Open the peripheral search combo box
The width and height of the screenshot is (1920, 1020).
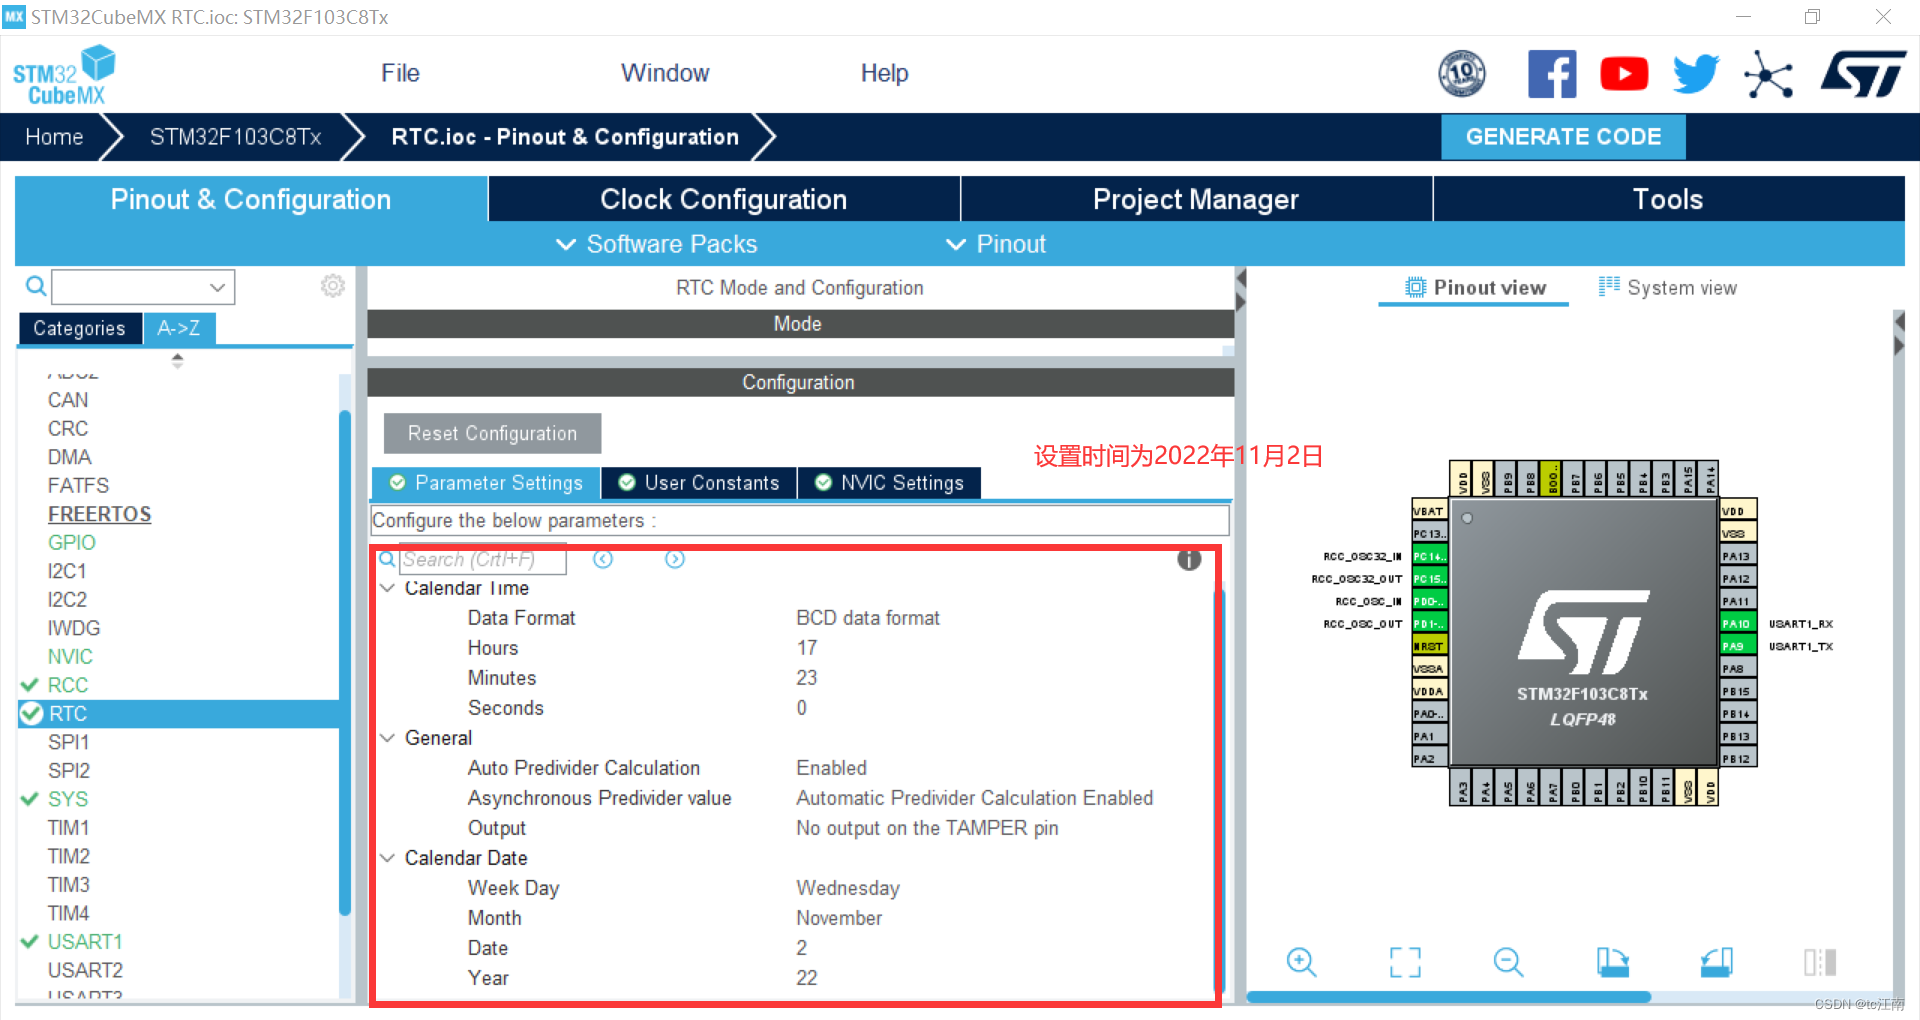pos(143,287)
